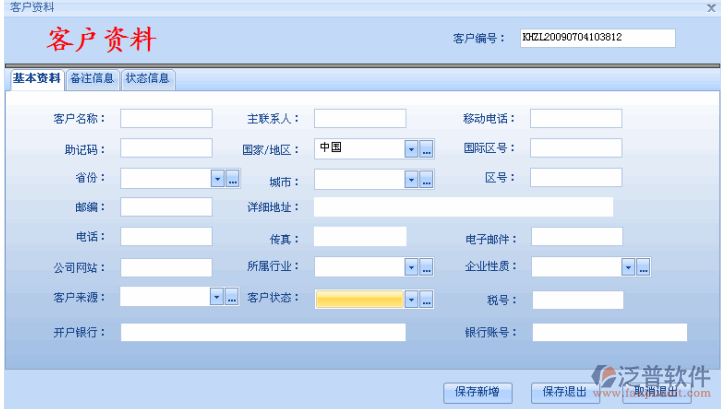Click the 客户名称 input field

pyautogui.click(x=166, y=118)
